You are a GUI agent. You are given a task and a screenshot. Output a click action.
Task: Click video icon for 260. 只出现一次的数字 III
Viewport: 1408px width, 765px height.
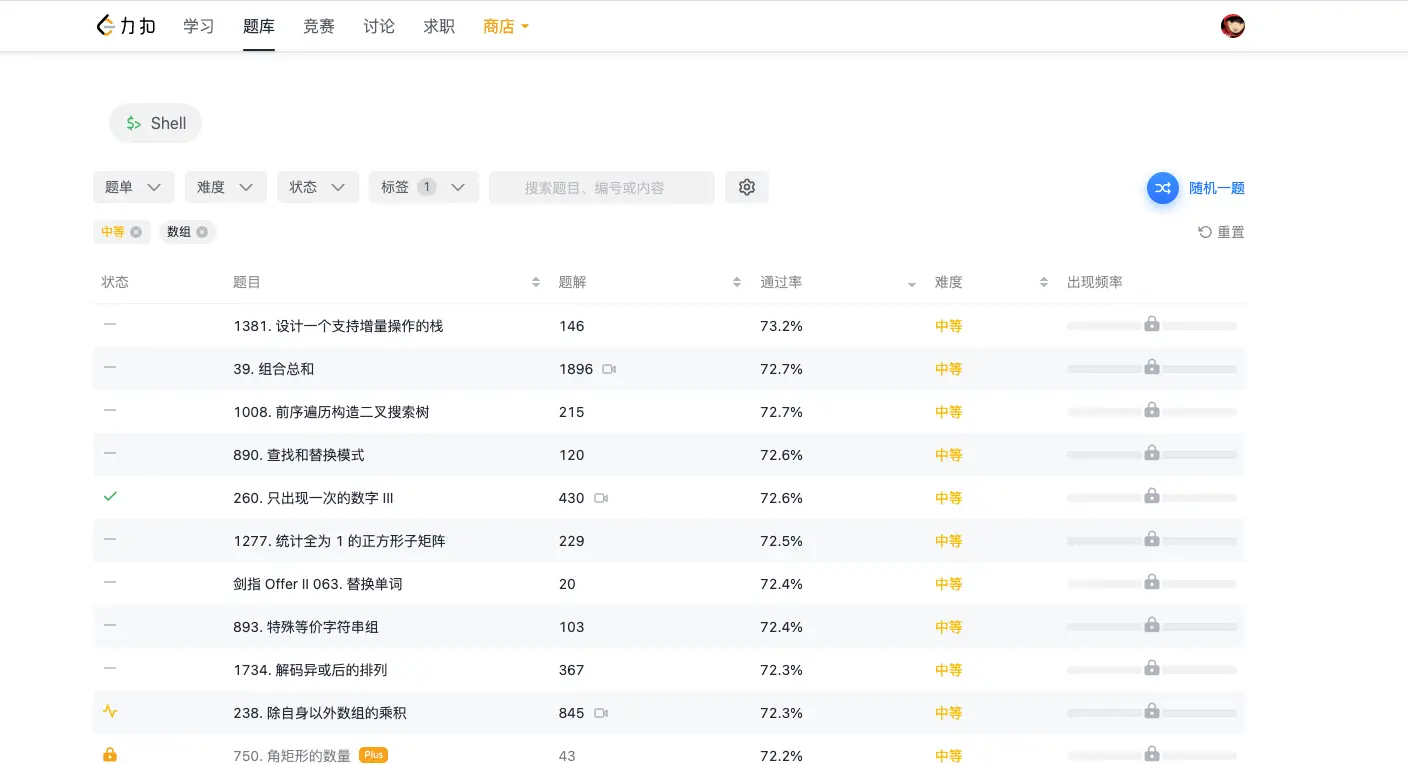[x=601, y=498]
